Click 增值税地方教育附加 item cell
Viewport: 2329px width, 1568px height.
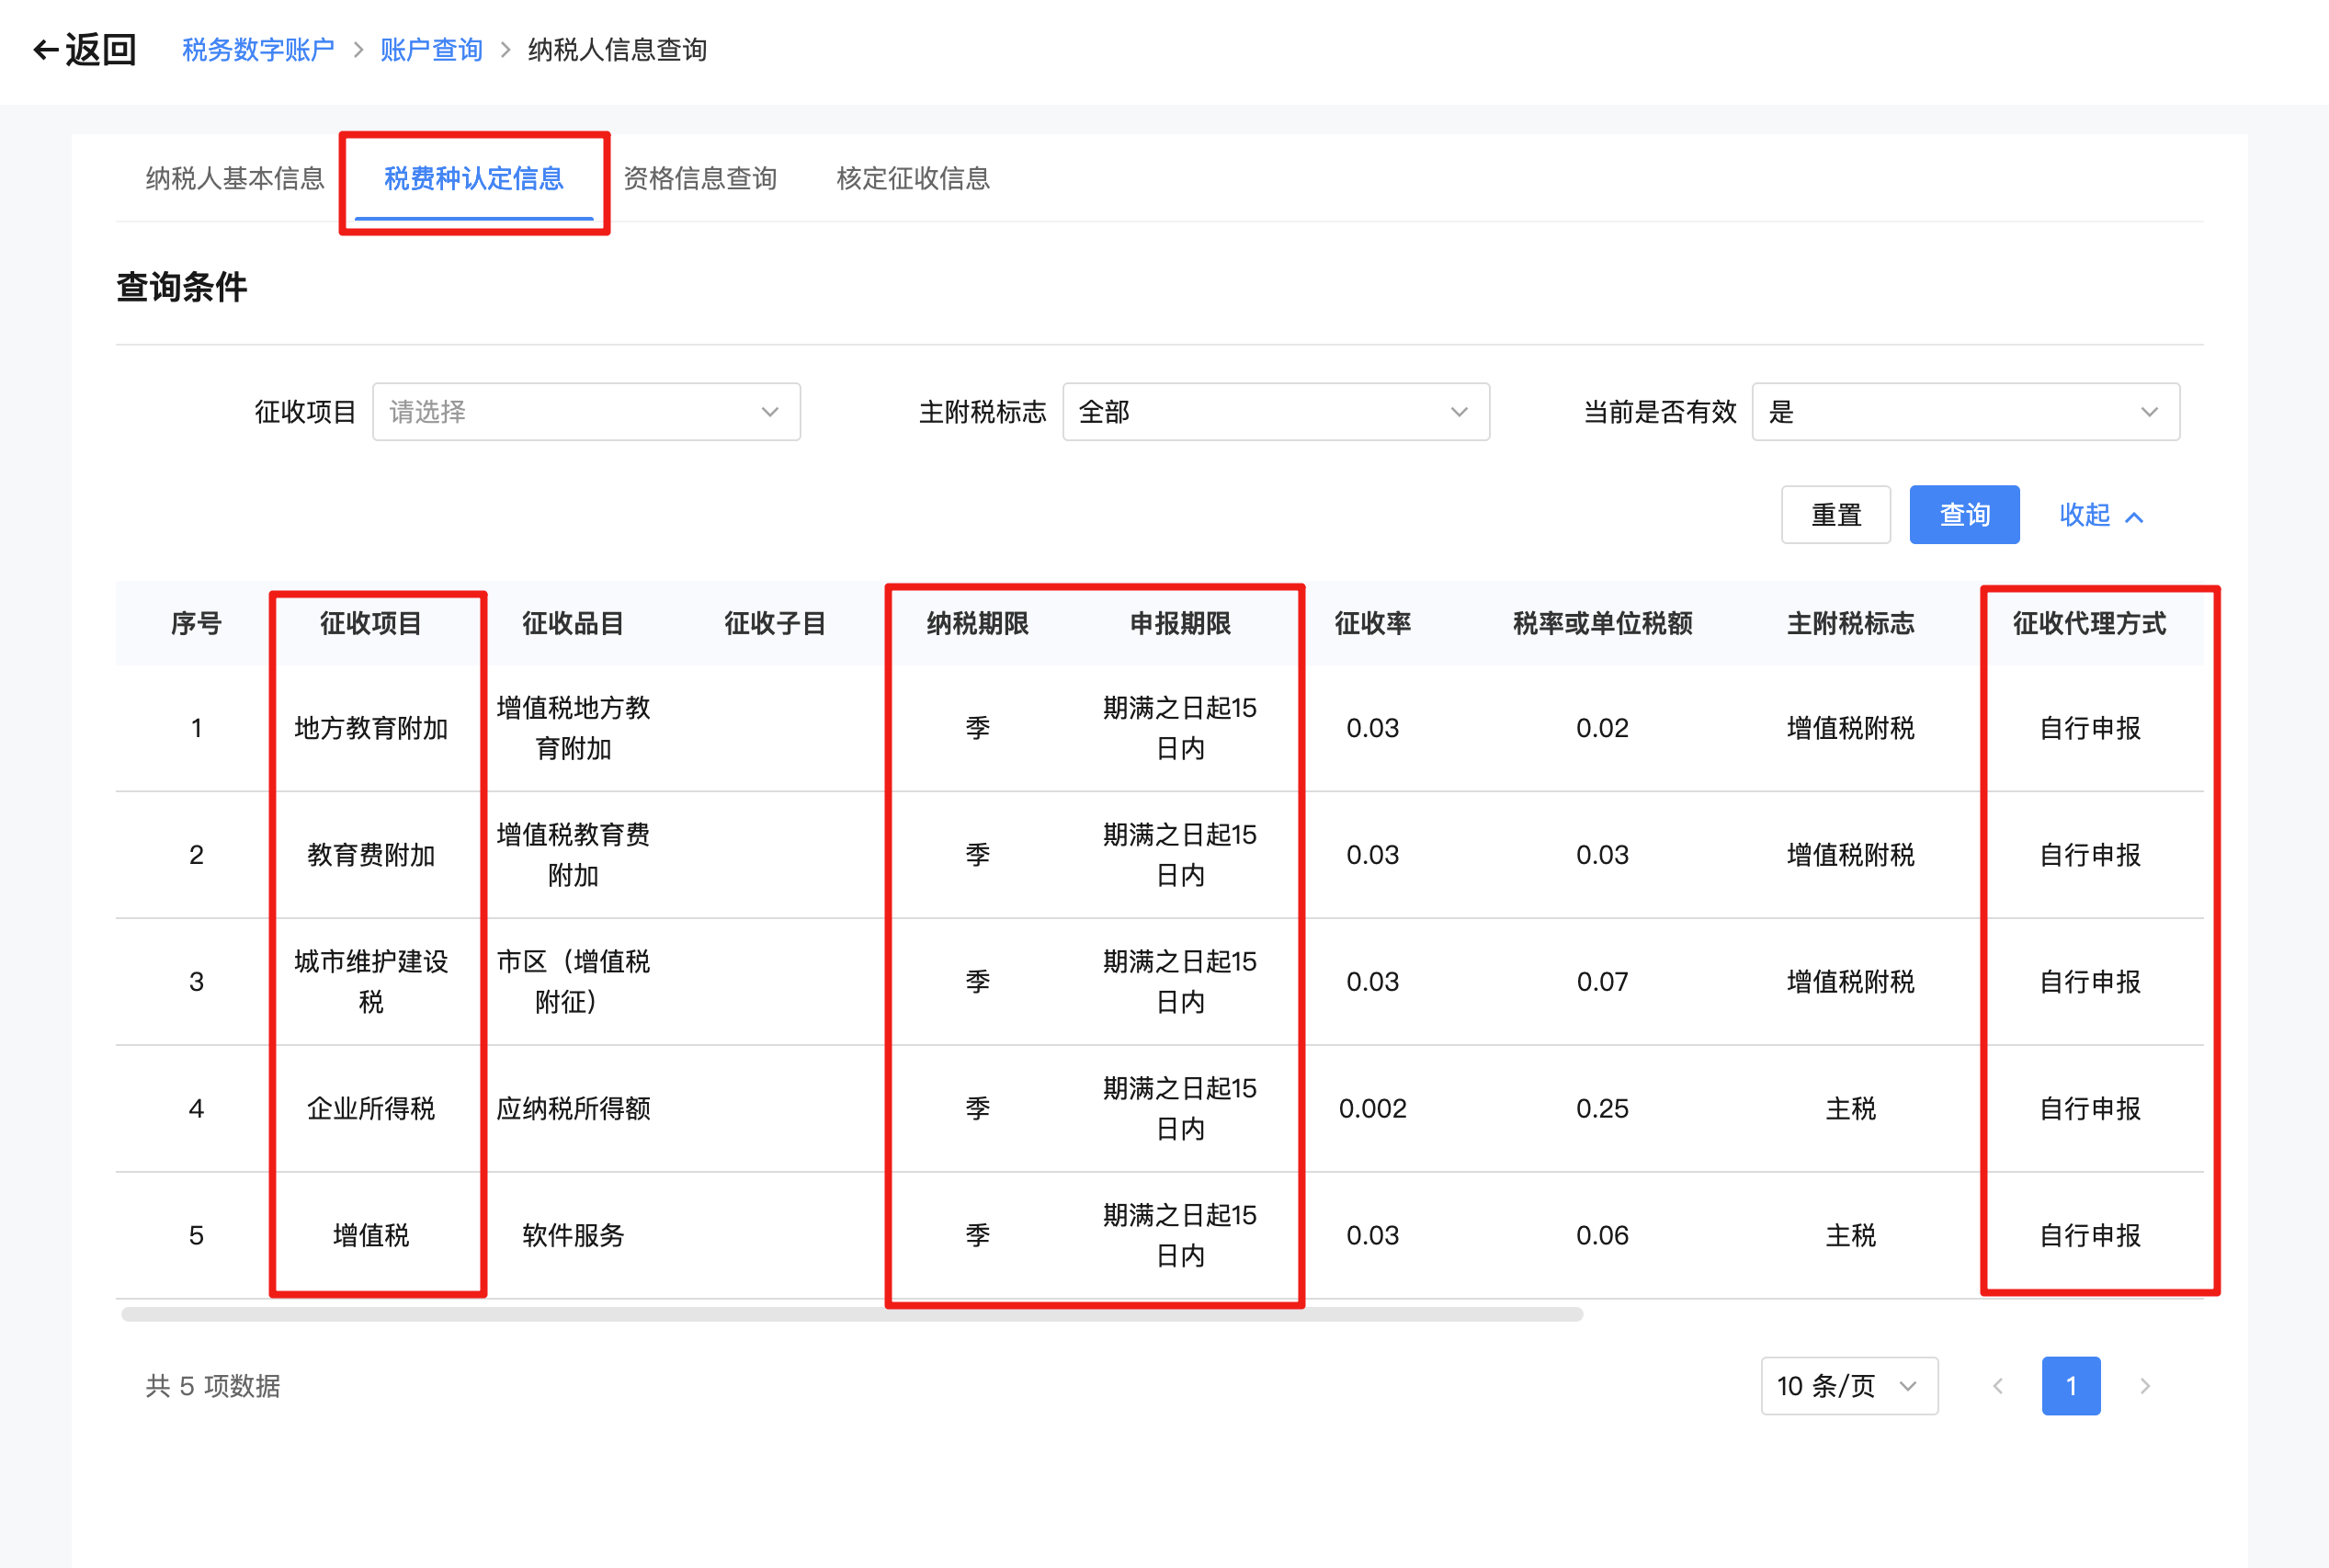573,728
